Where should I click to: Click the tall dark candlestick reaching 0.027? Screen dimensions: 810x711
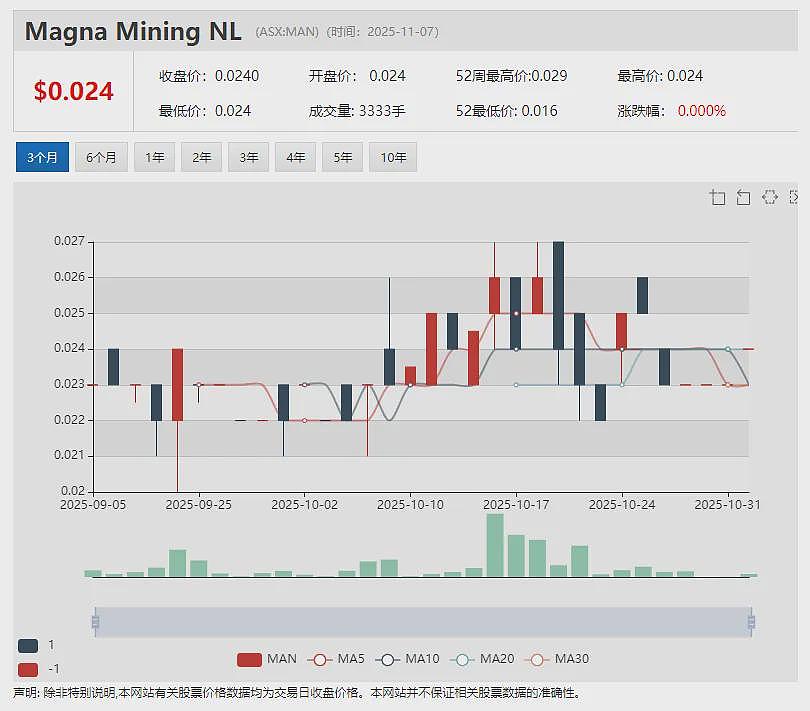pos(558,295)
